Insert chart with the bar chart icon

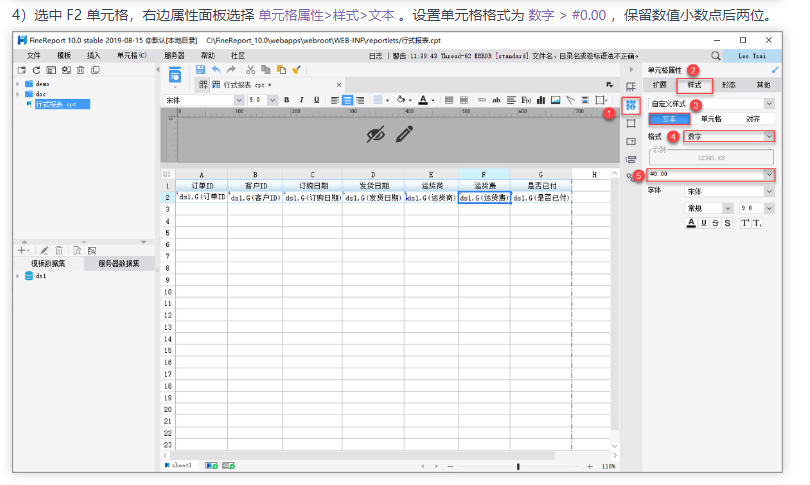(541, 100)
